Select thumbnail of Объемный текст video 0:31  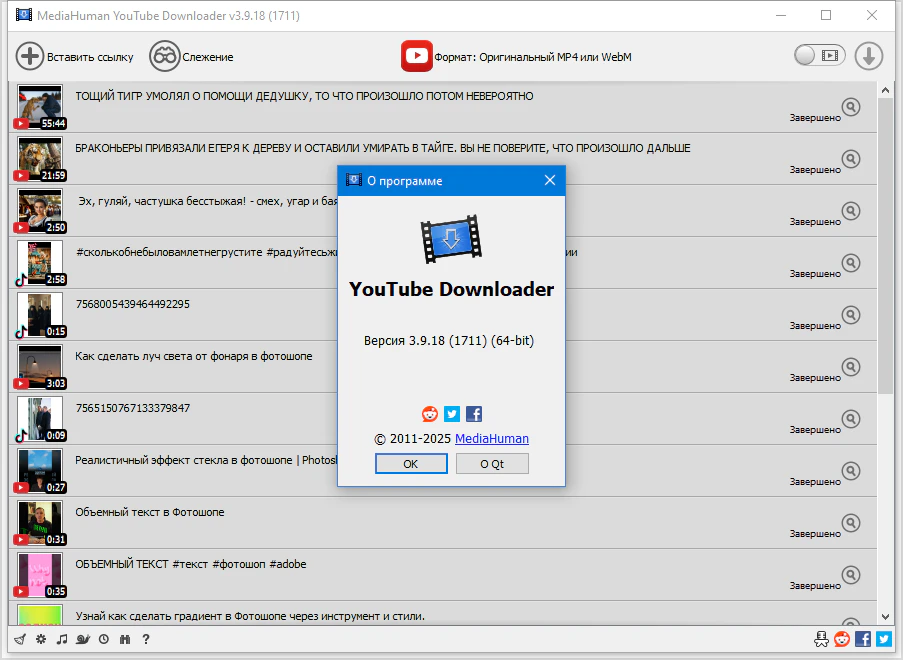[x=40, y=523]
